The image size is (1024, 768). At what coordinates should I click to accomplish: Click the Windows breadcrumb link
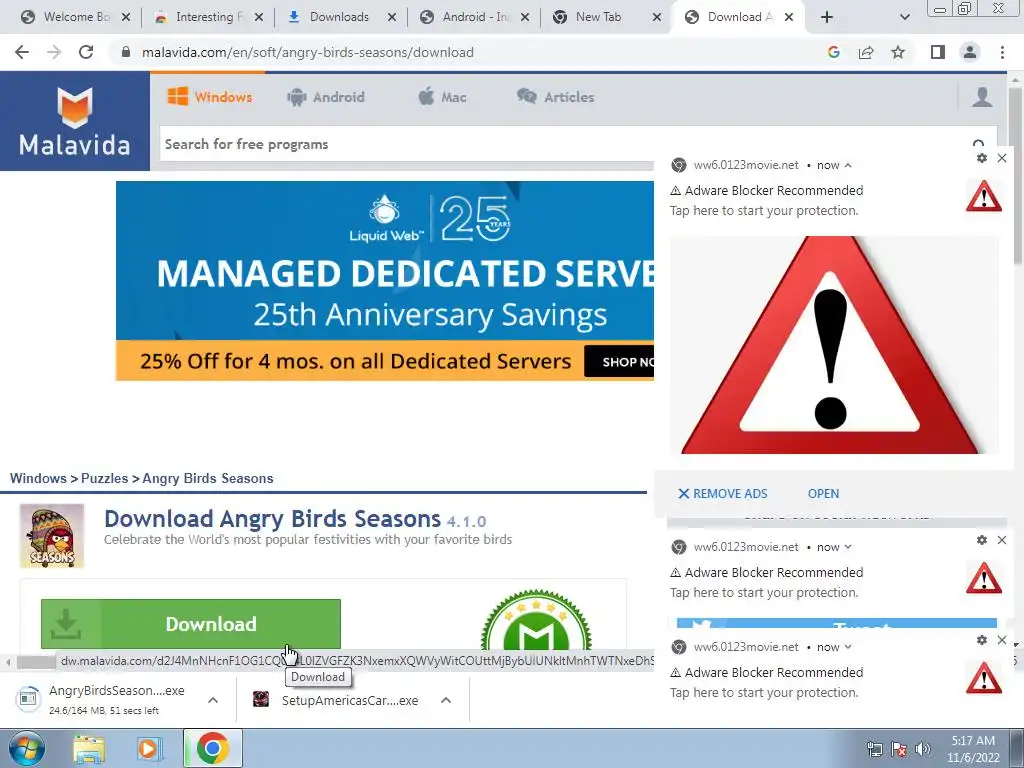[38, 478]
